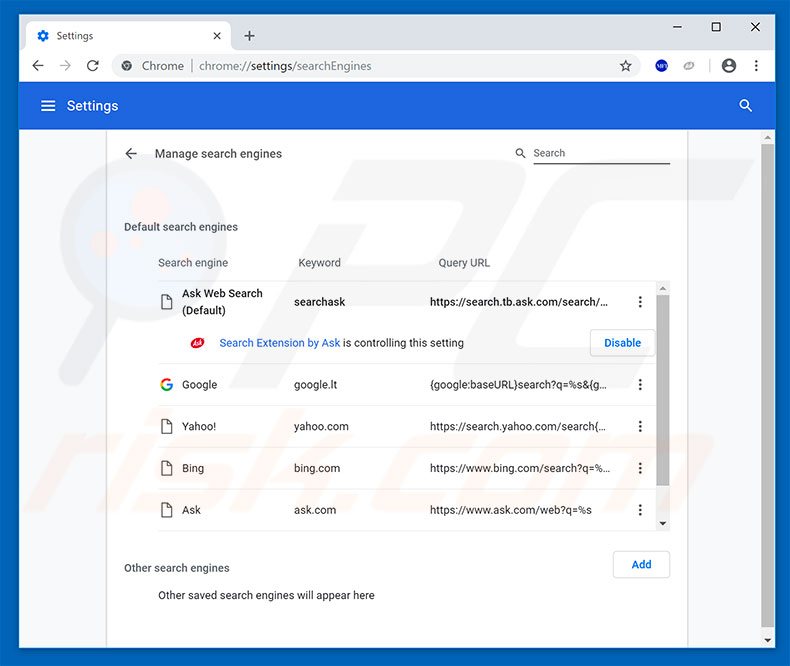Click the google.lt keyword
This screenshot has width=790, height=666.
315,384
